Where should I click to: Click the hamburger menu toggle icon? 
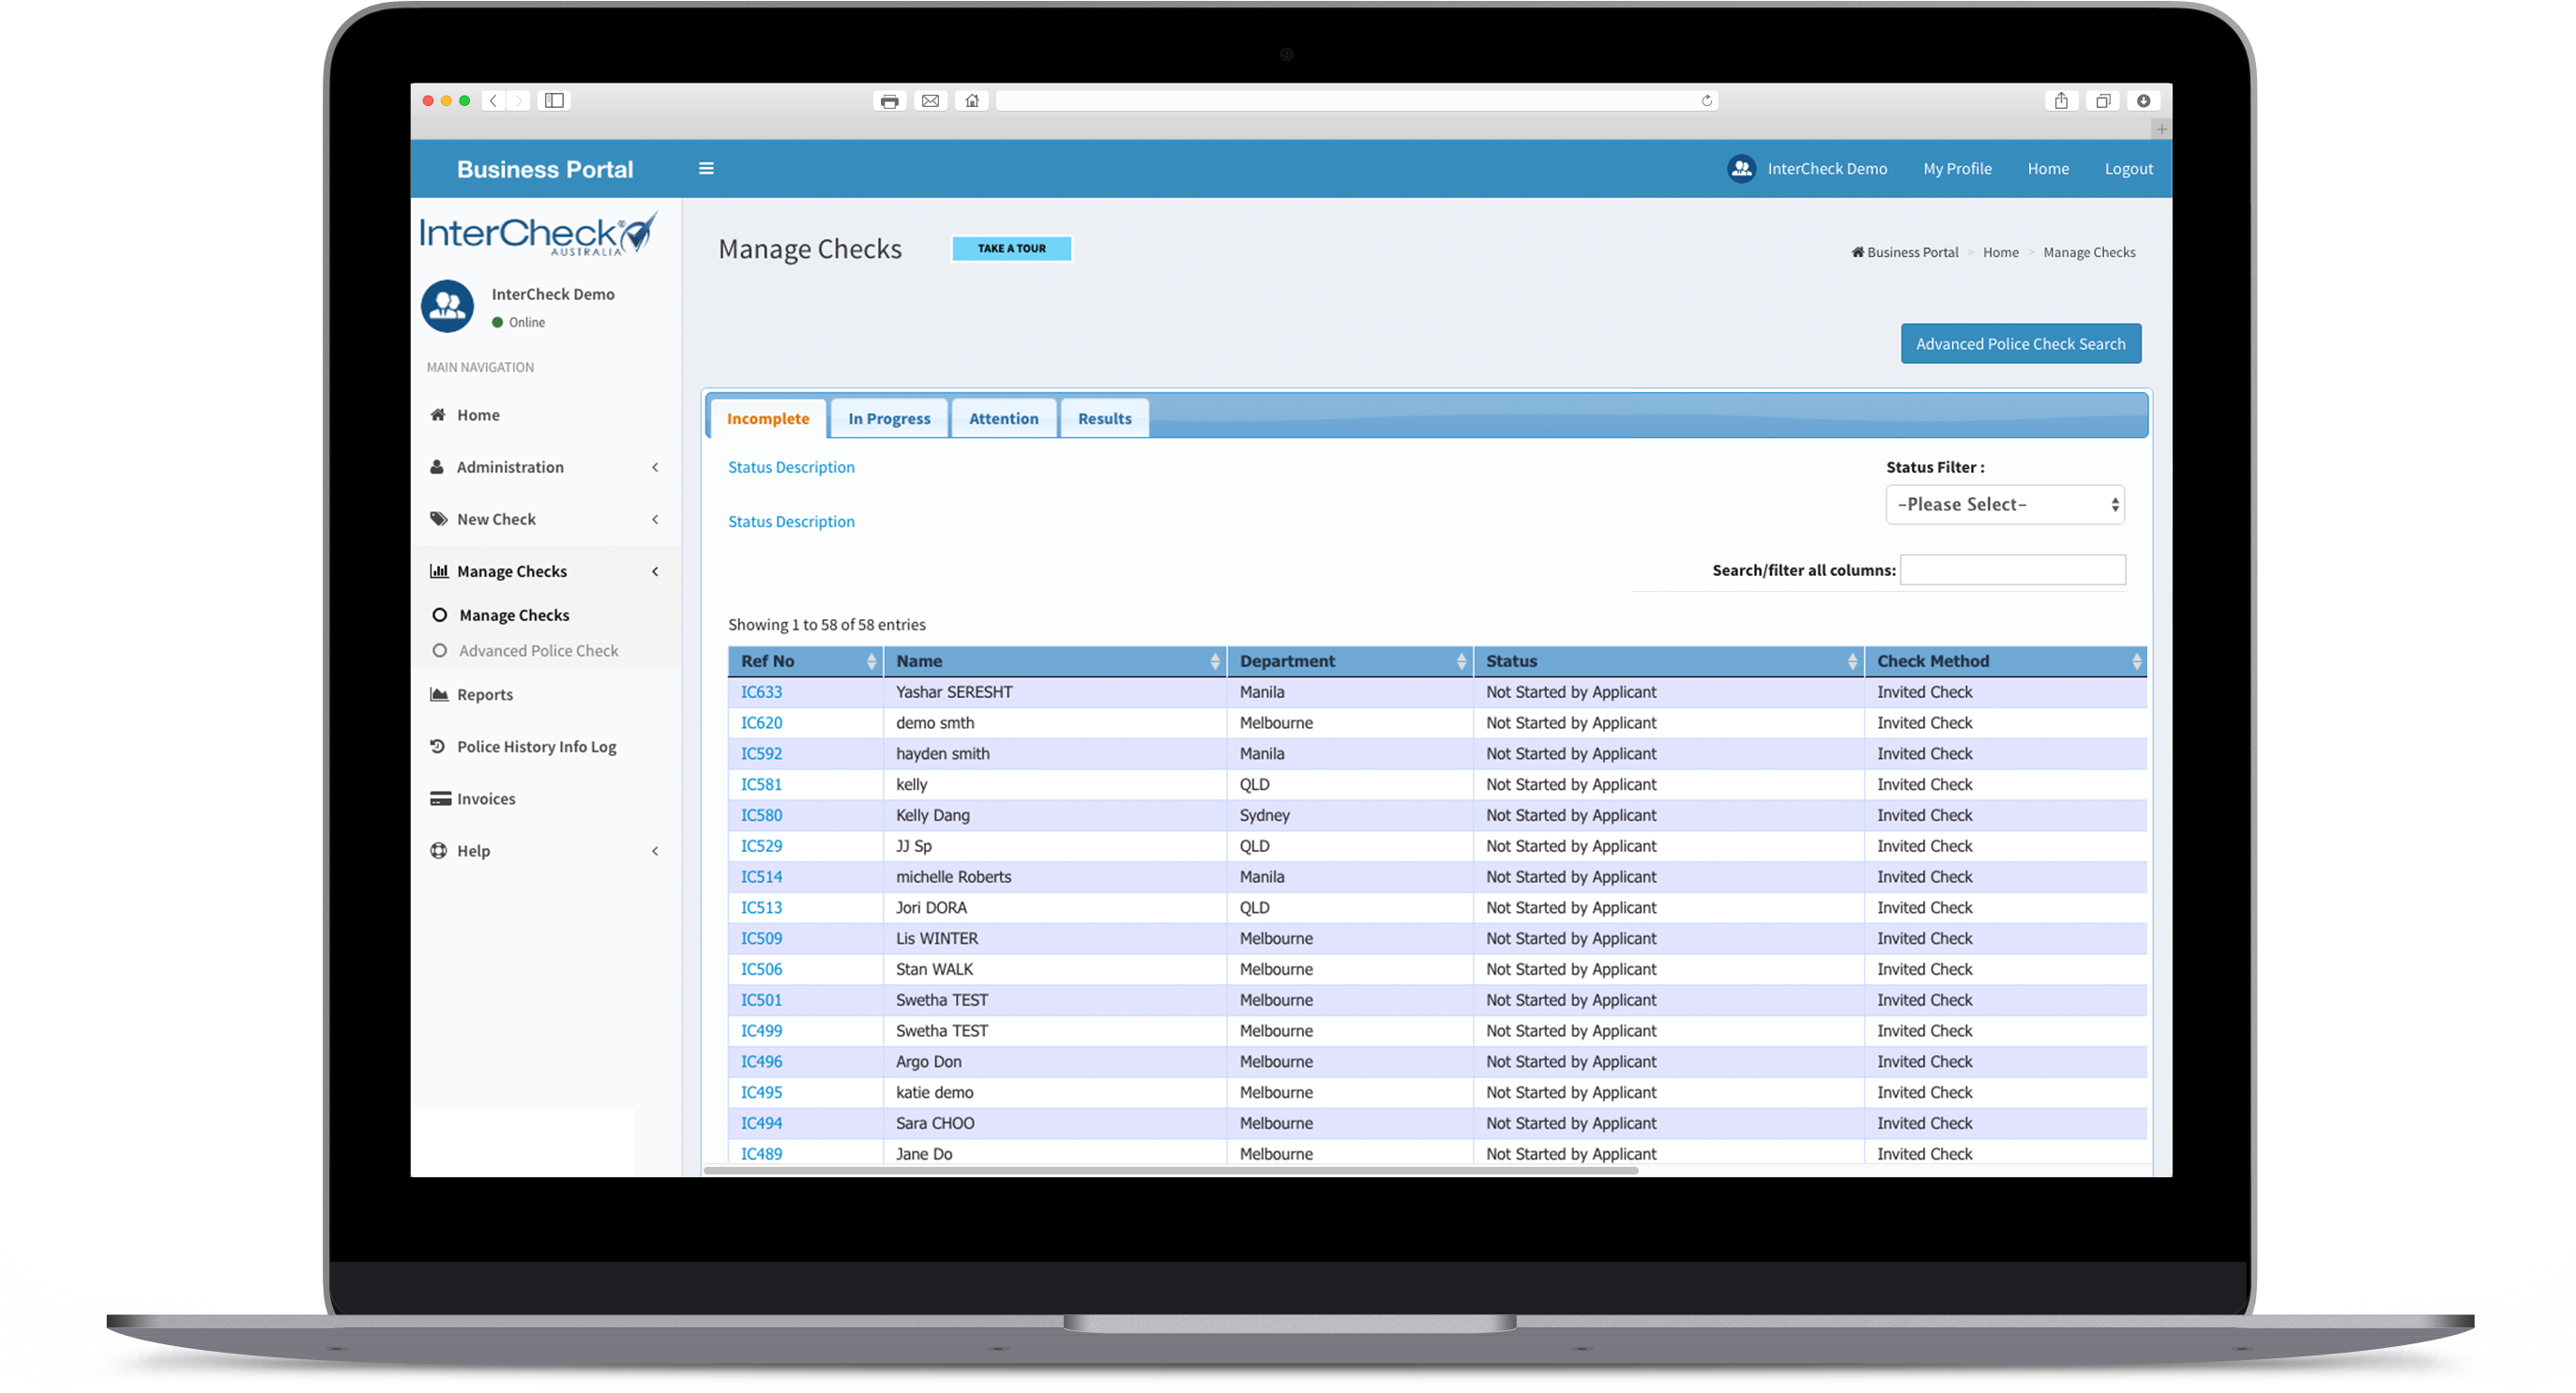pyautogui.click(x=706, y=168)
